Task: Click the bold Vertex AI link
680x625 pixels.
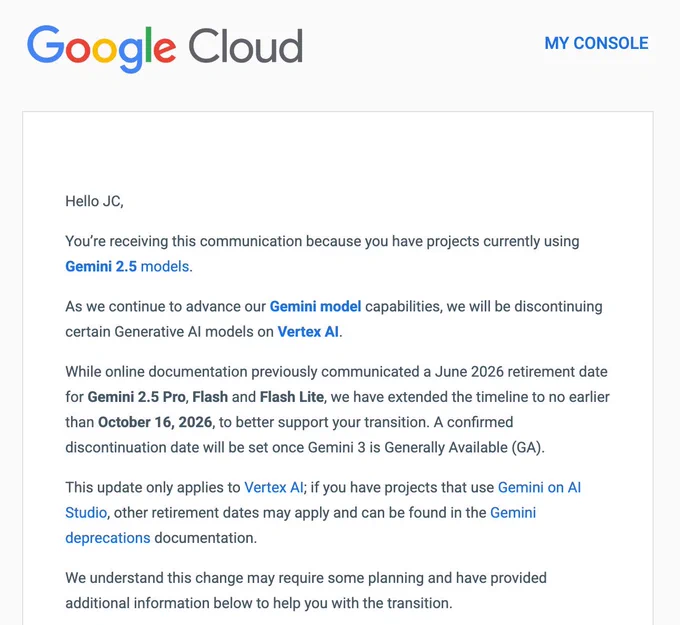Action: click(308, 332)
